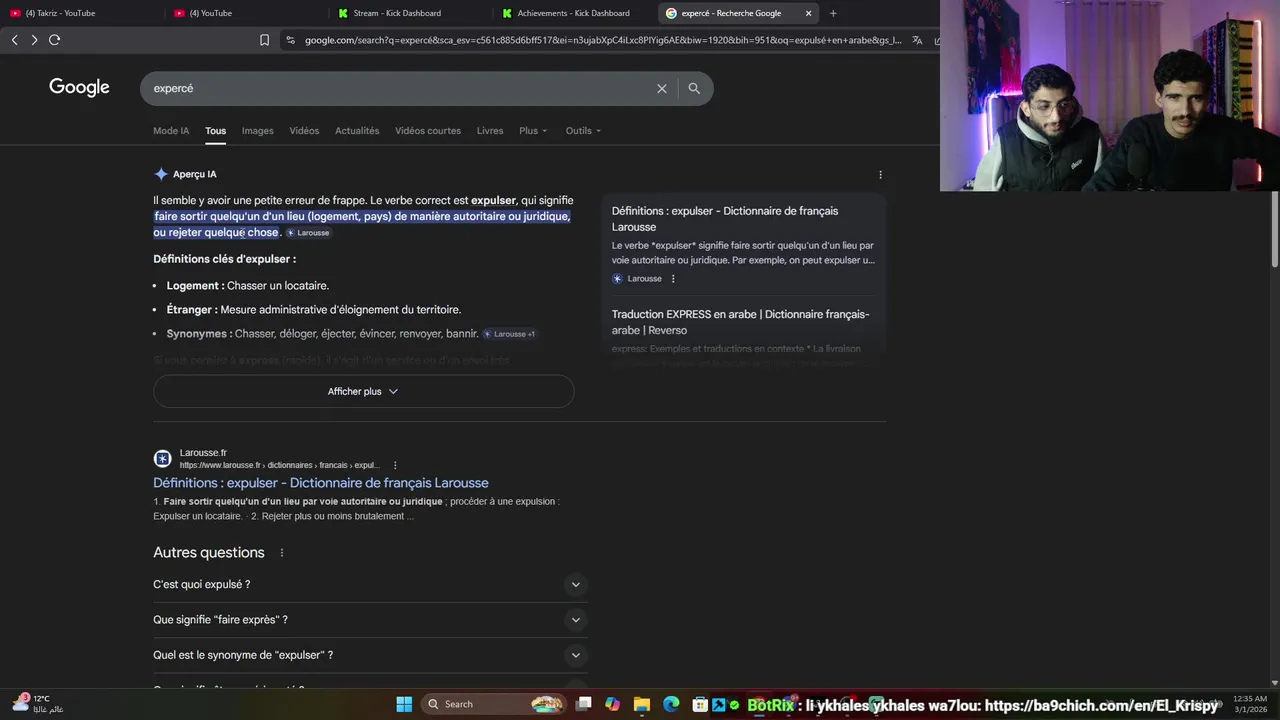Click the Synonymes bullet line
Screen dimensions: 1280x720
(x=322, y=334)
